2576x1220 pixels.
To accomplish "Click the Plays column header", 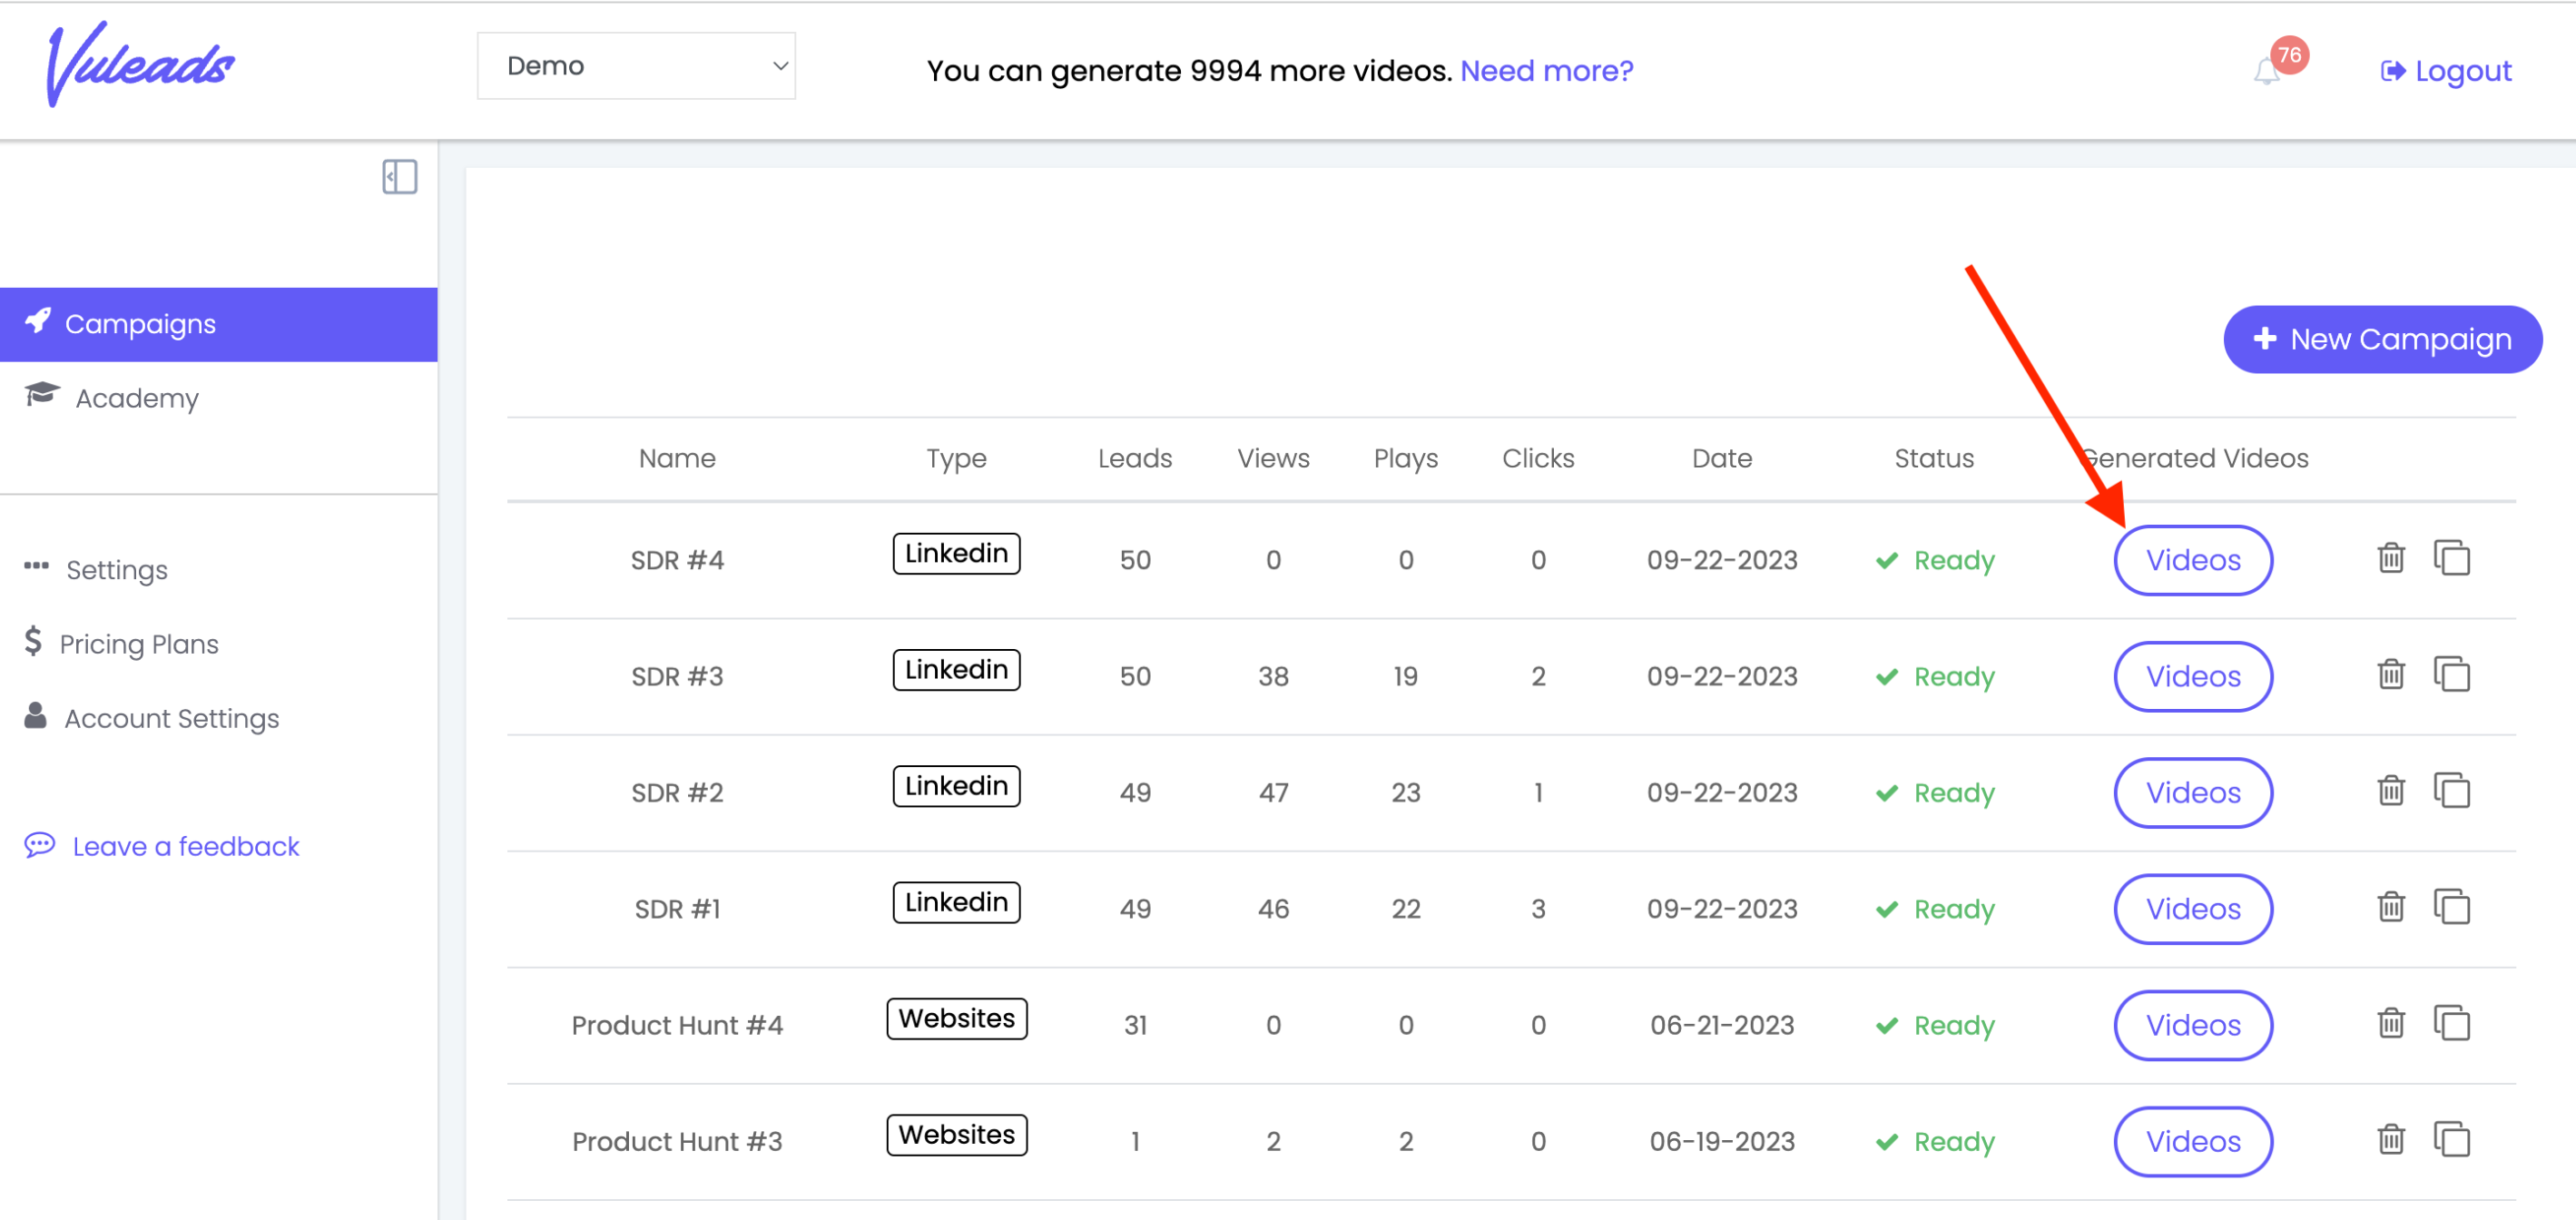I will click(x=1406, y=459).
